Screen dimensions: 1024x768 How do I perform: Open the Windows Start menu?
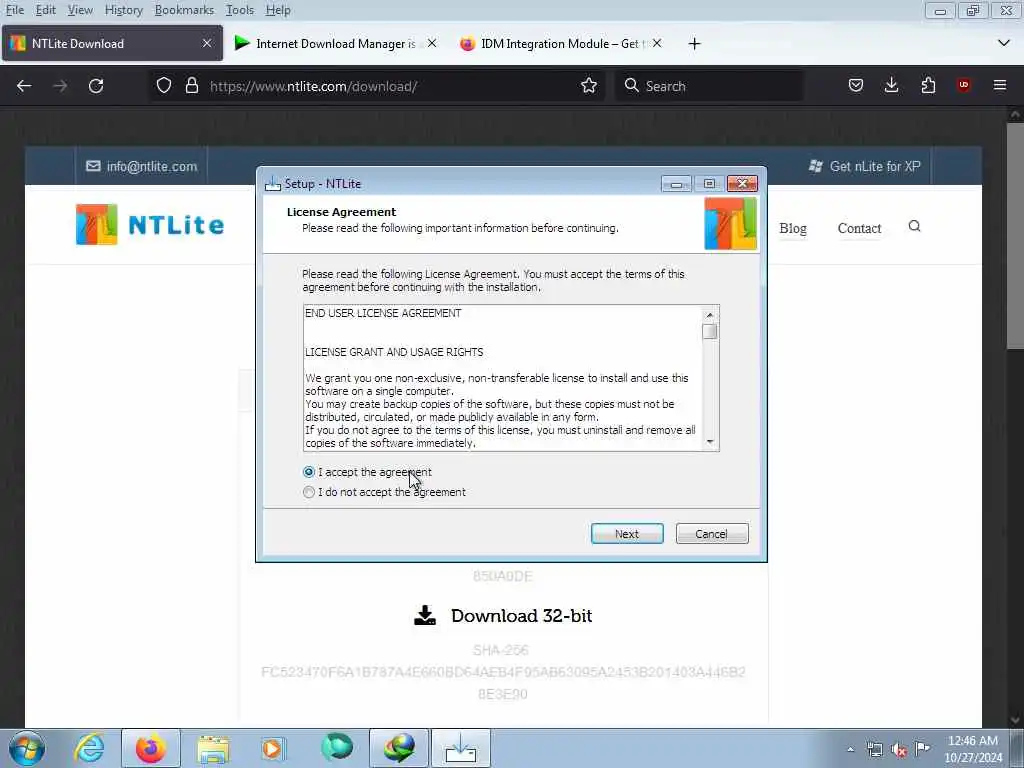pyautogui.click(x=27, y=748)
